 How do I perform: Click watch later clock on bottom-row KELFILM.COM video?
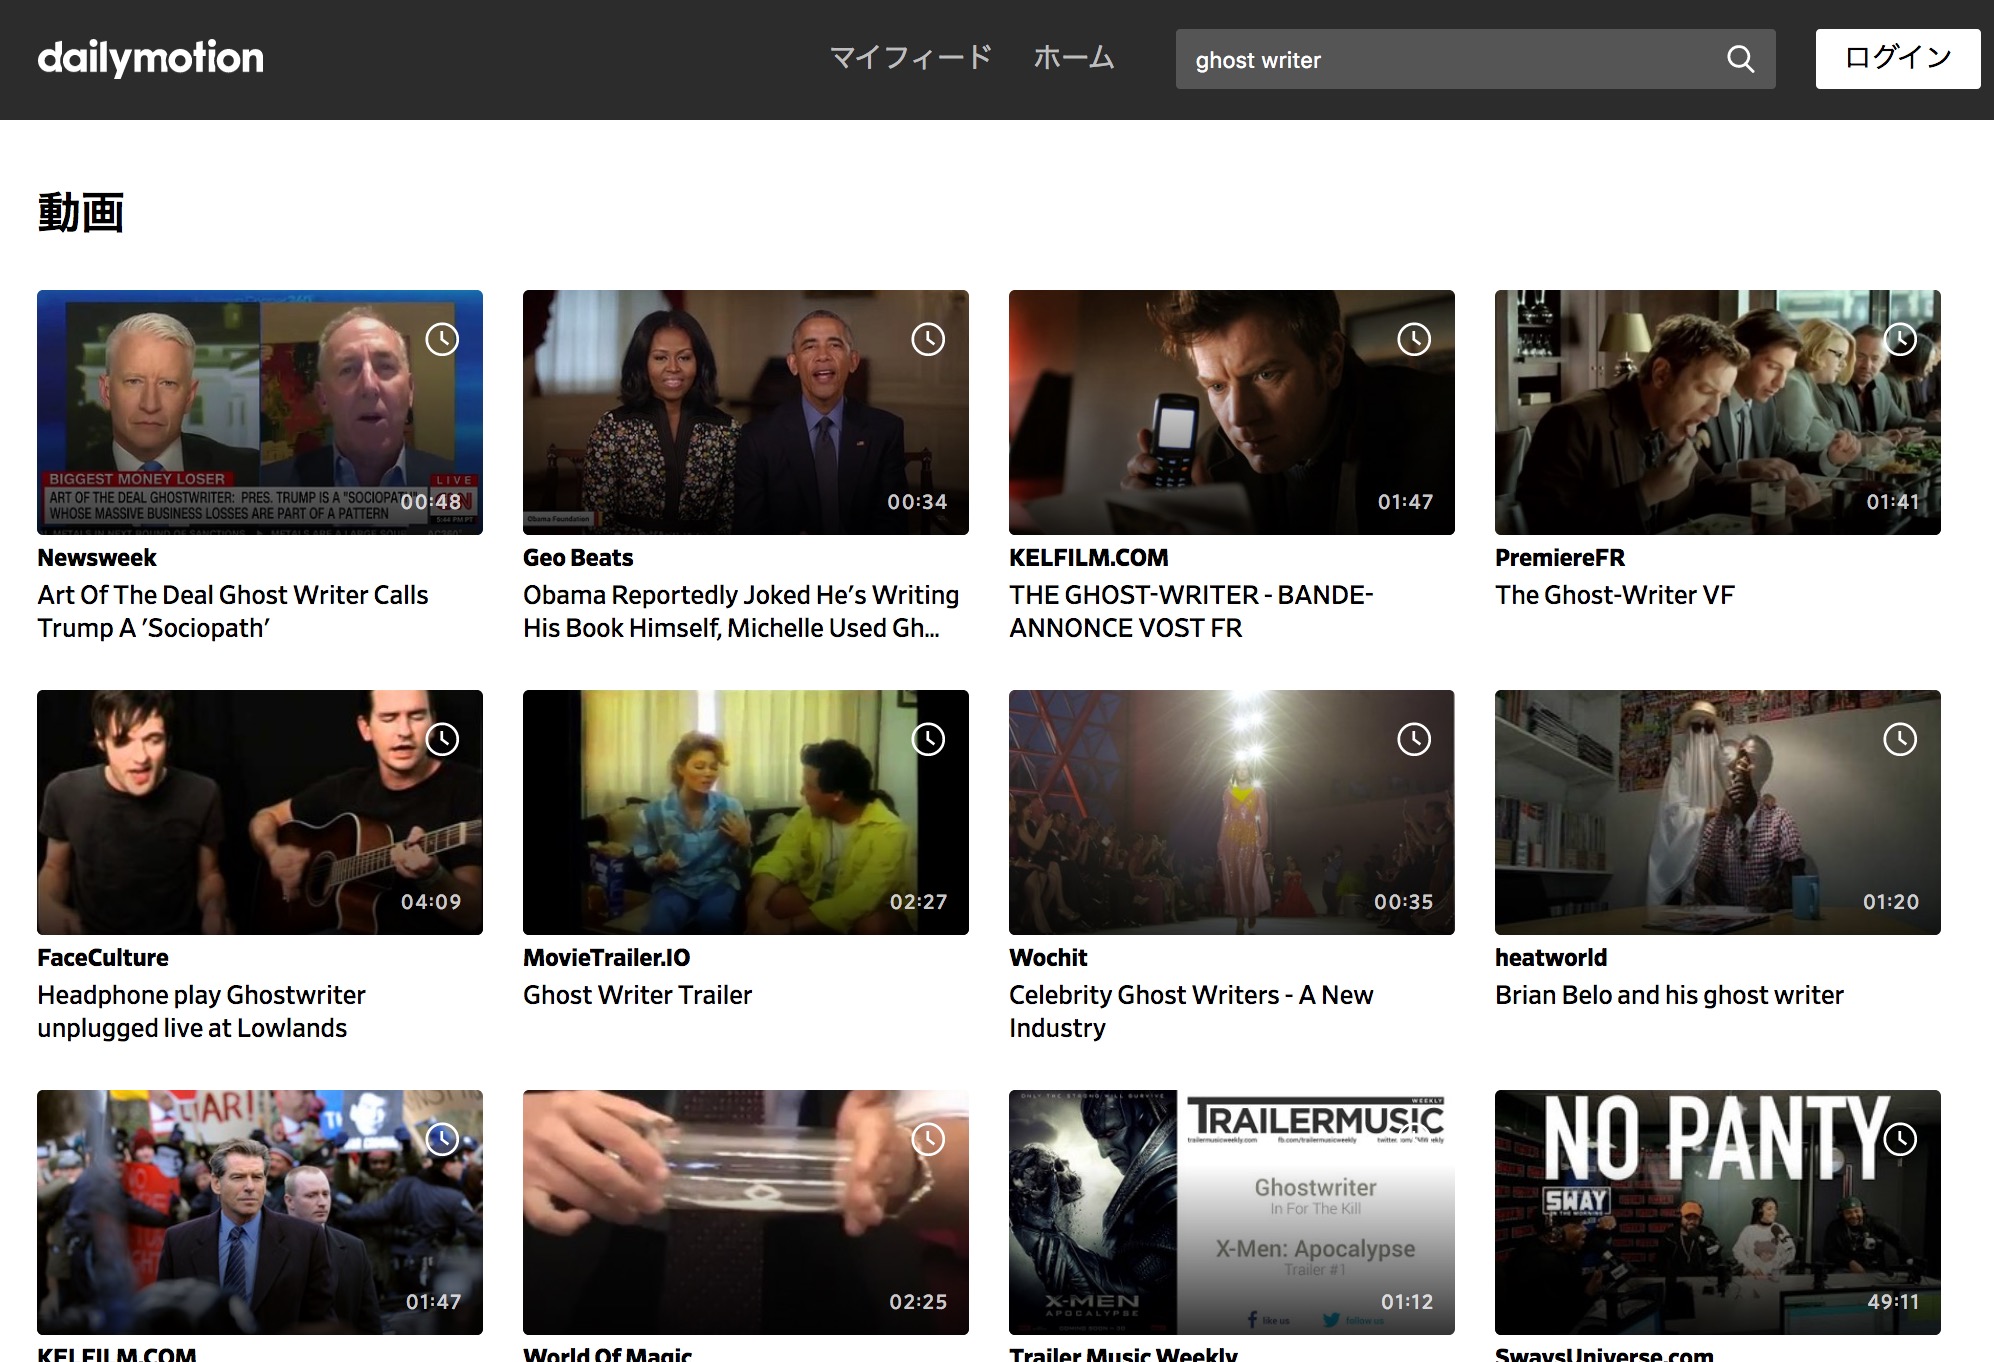[442, 1139]
